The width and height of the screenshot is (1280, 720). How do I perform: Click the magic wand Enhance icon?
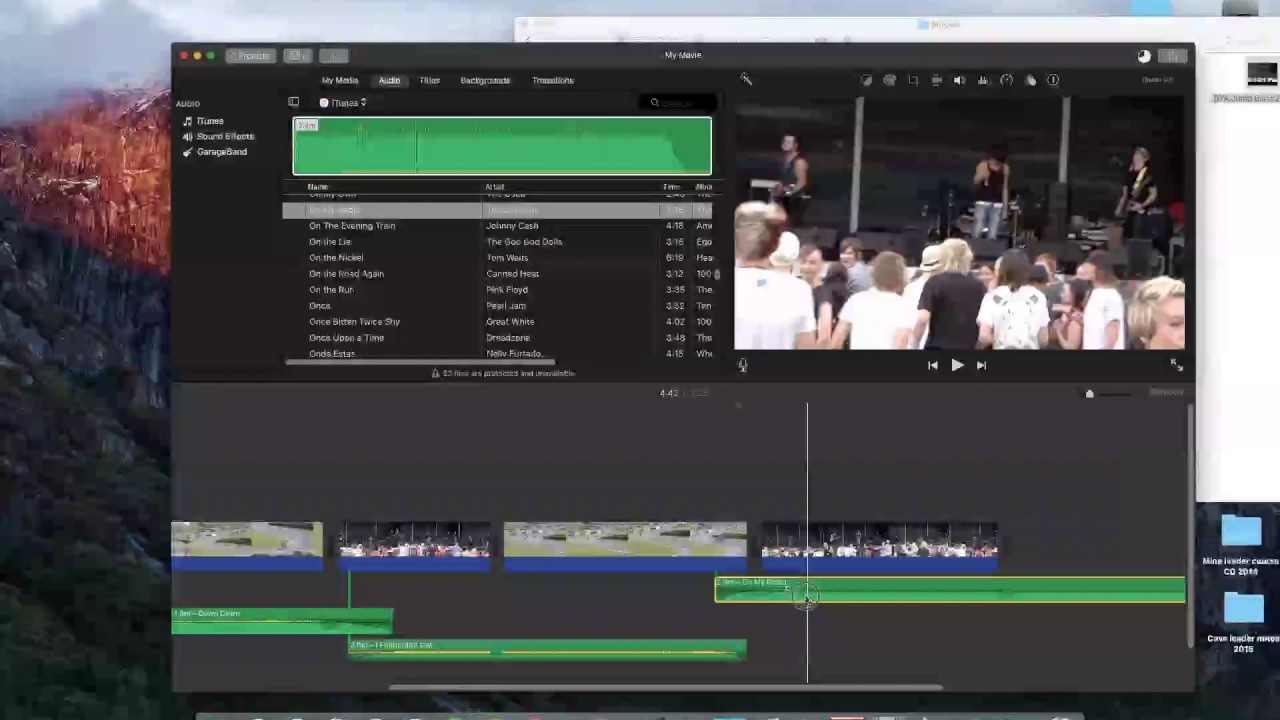click(x=746, y=80)
